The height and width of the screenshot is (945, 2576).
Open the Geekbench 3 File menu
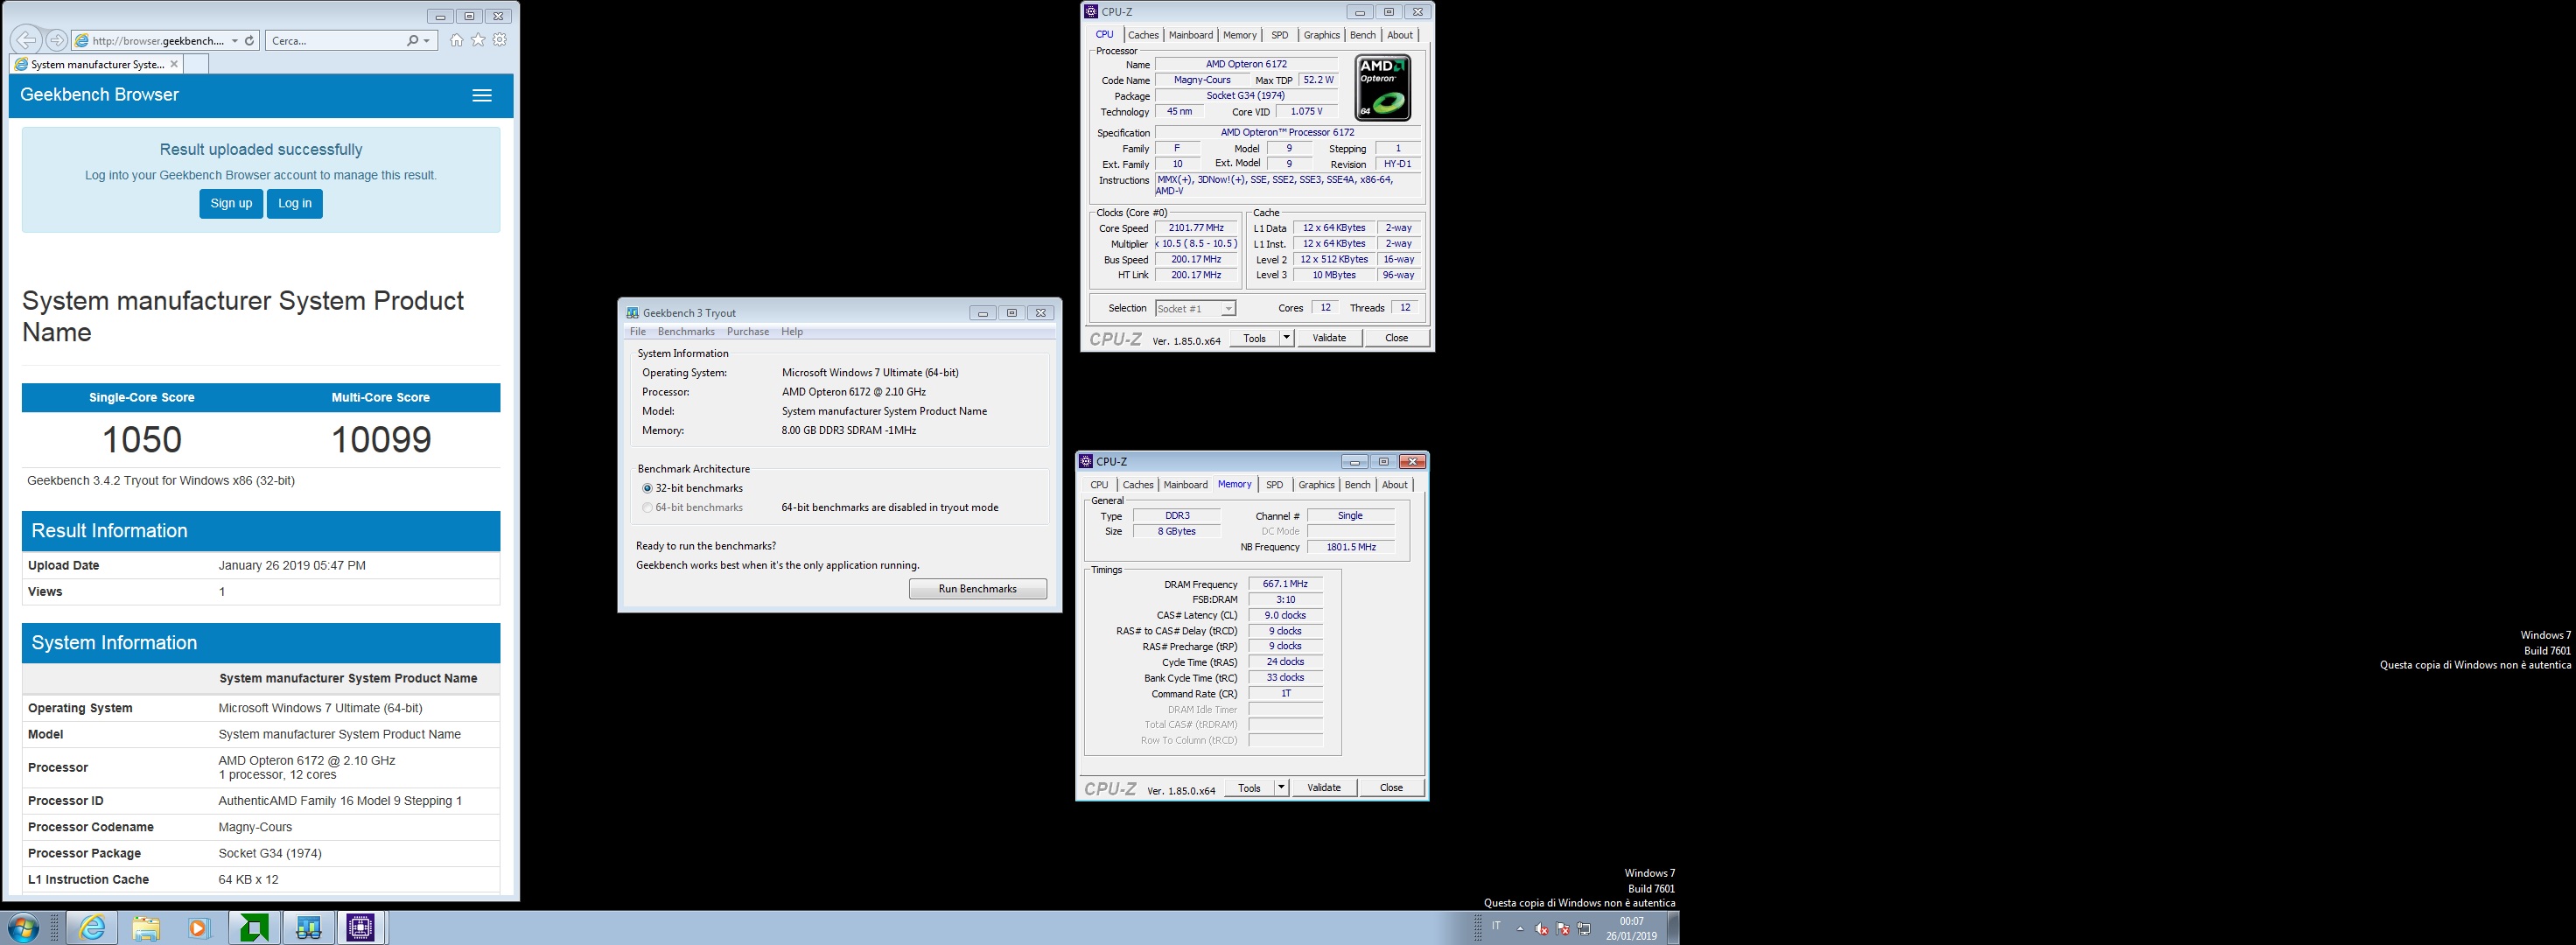[x=638, y=332]
